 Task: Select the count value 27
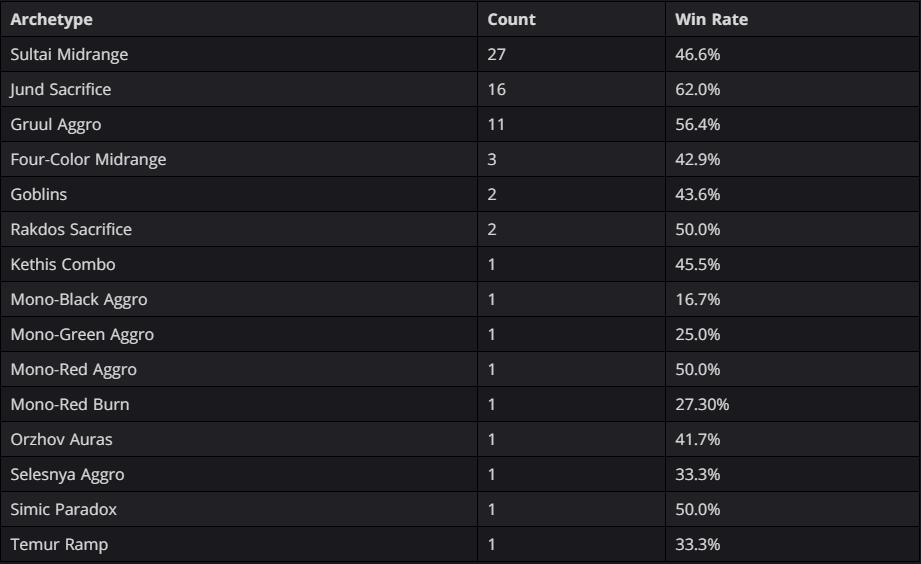click(x=496, y=54)
